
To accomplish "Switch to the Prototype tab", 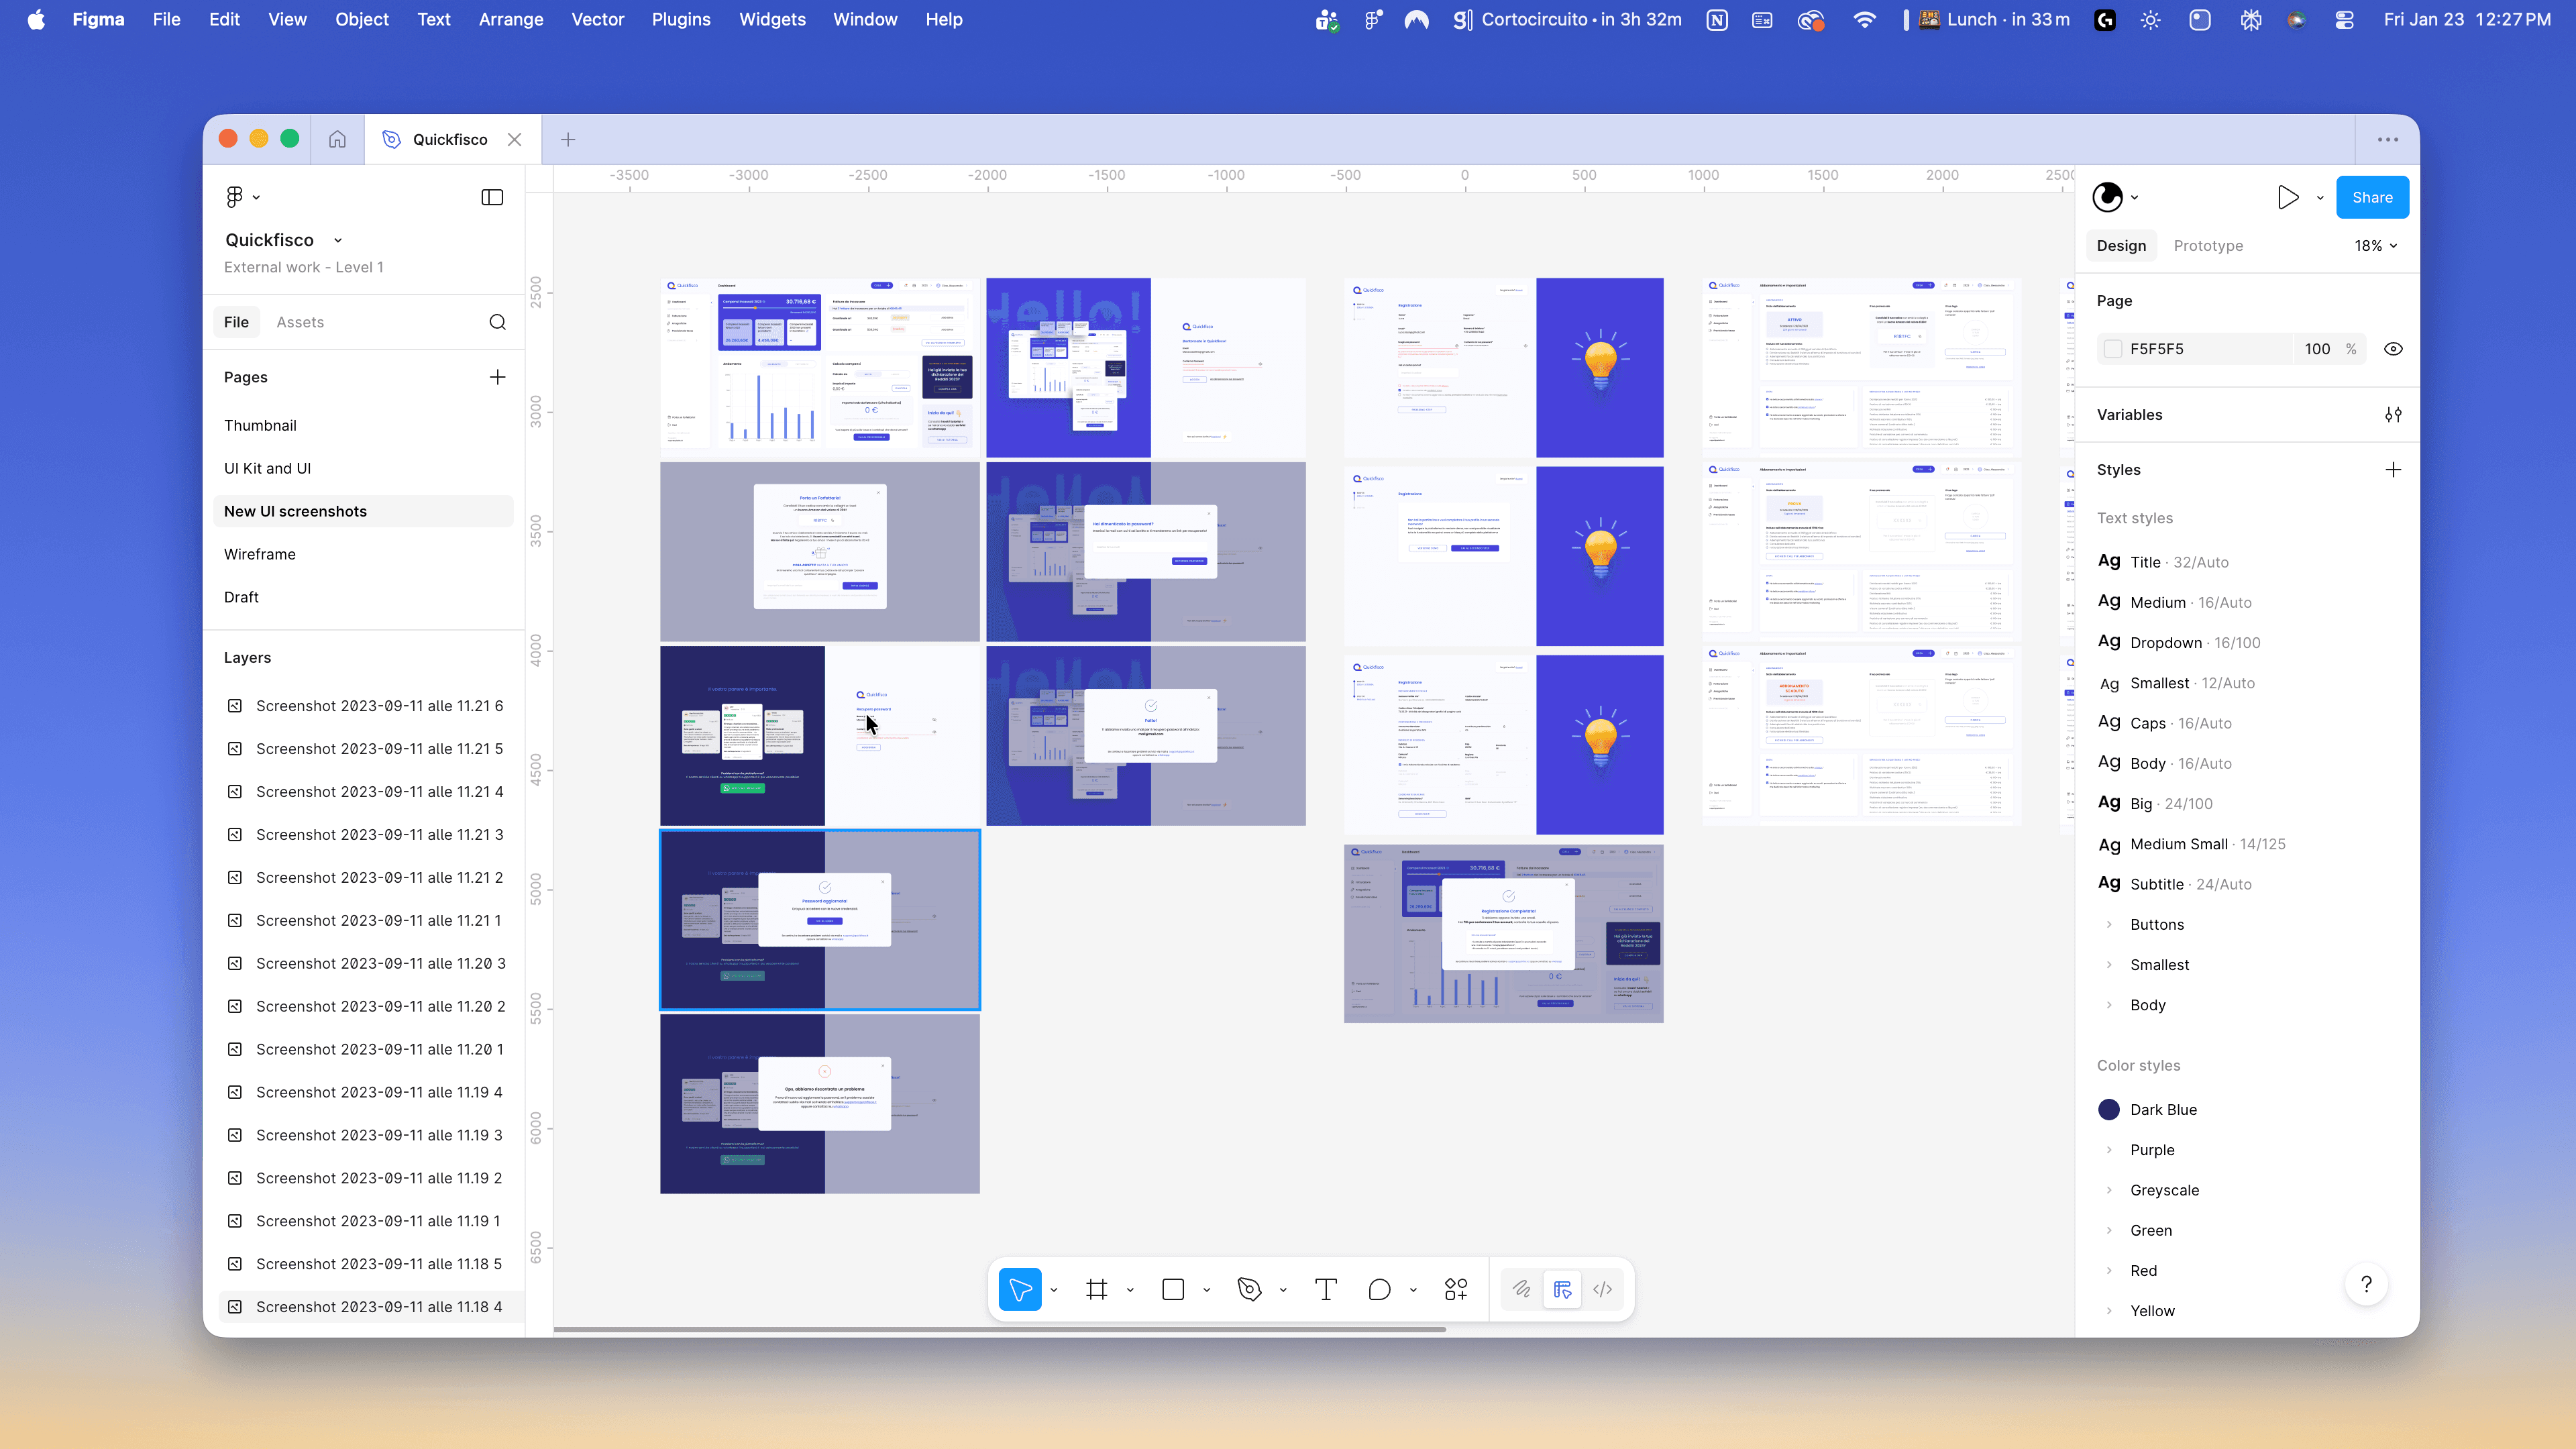I will click(x=2208, y=245).
